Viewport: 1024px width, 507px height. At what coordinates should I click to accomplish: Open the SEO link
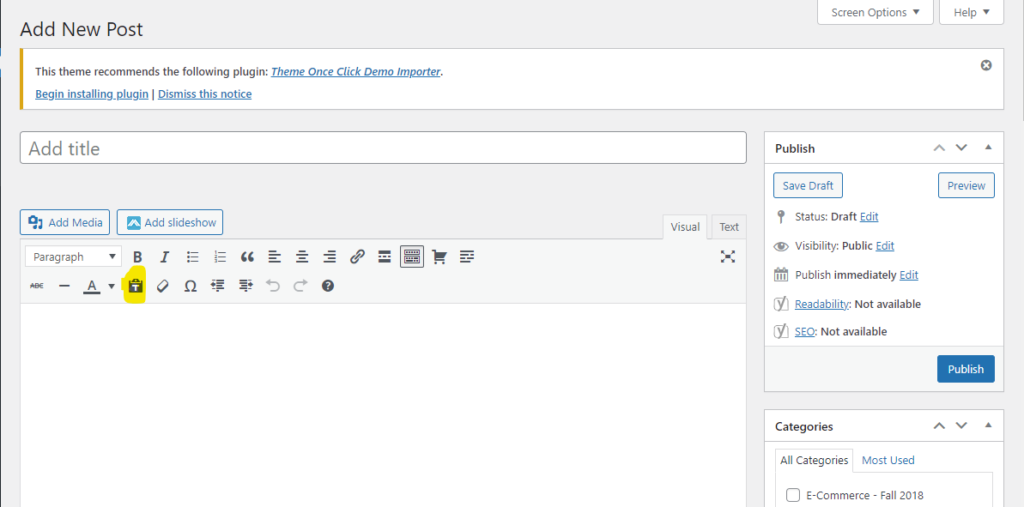click(805, 332)
